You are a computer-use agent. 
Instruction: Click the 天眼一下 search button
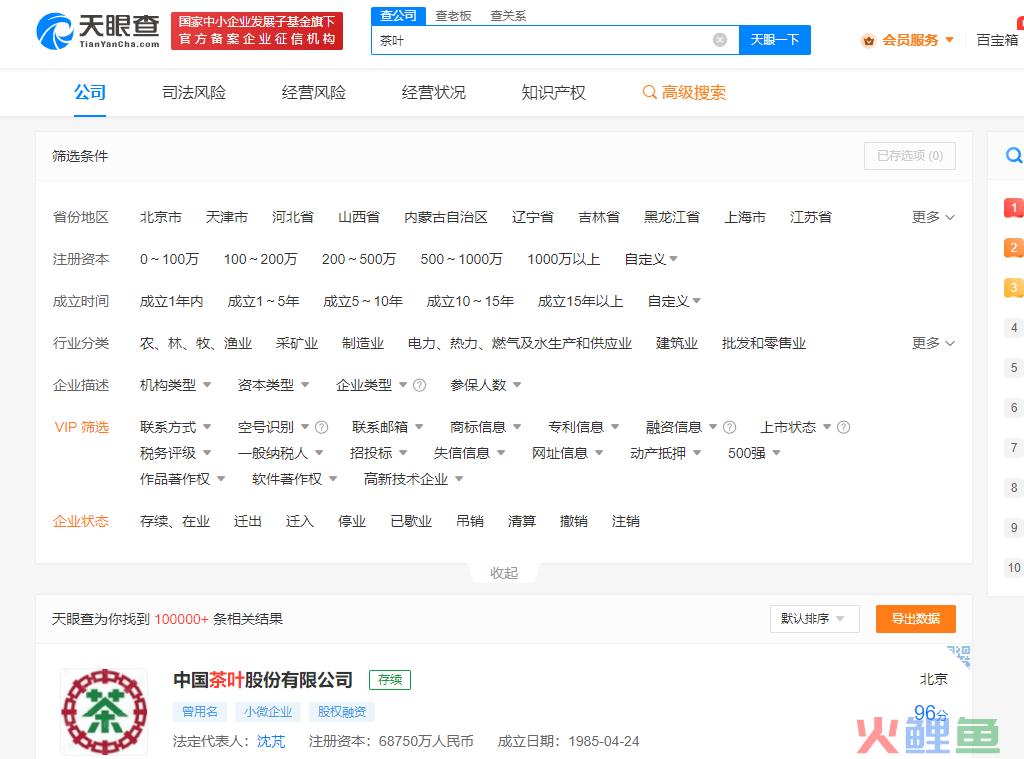coord(775,40)
